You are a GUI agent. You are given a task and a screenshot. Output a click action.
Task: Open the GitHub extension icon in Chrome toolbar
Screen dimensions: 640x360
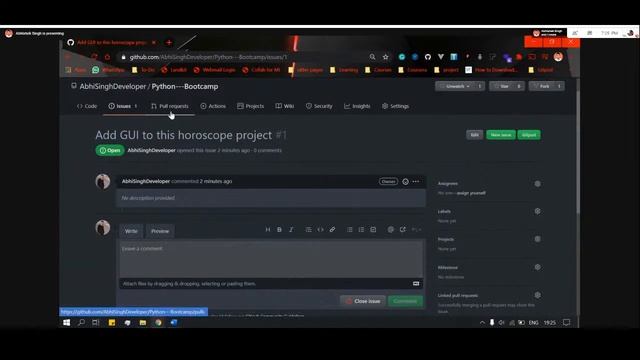click(x=428, y=57)
